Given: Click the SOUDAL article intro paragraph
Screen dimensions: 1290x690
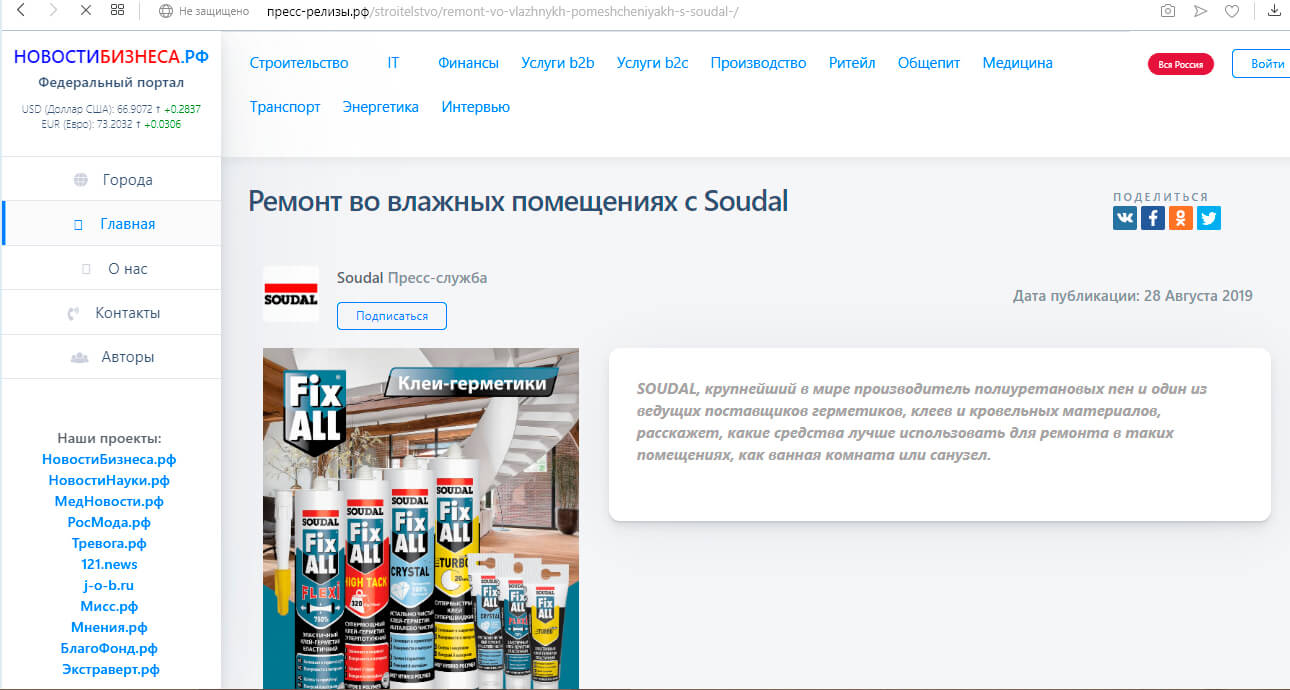Looking at the screenshot, I should [920, 422].
